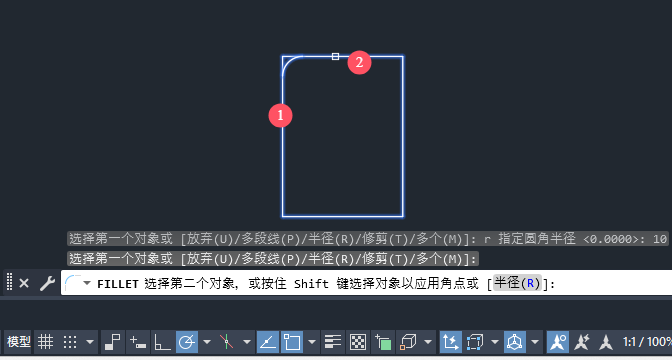Toggle transparency checkerboard icon
The image size is (672, 360).
pyautogui.click(x=357, y=342)
